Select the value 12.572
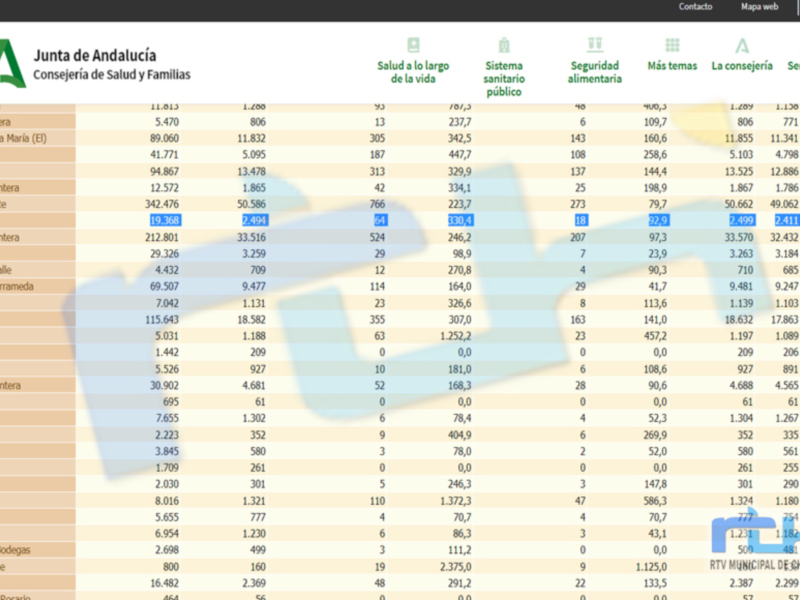800x600 pixels. (164, 188)
